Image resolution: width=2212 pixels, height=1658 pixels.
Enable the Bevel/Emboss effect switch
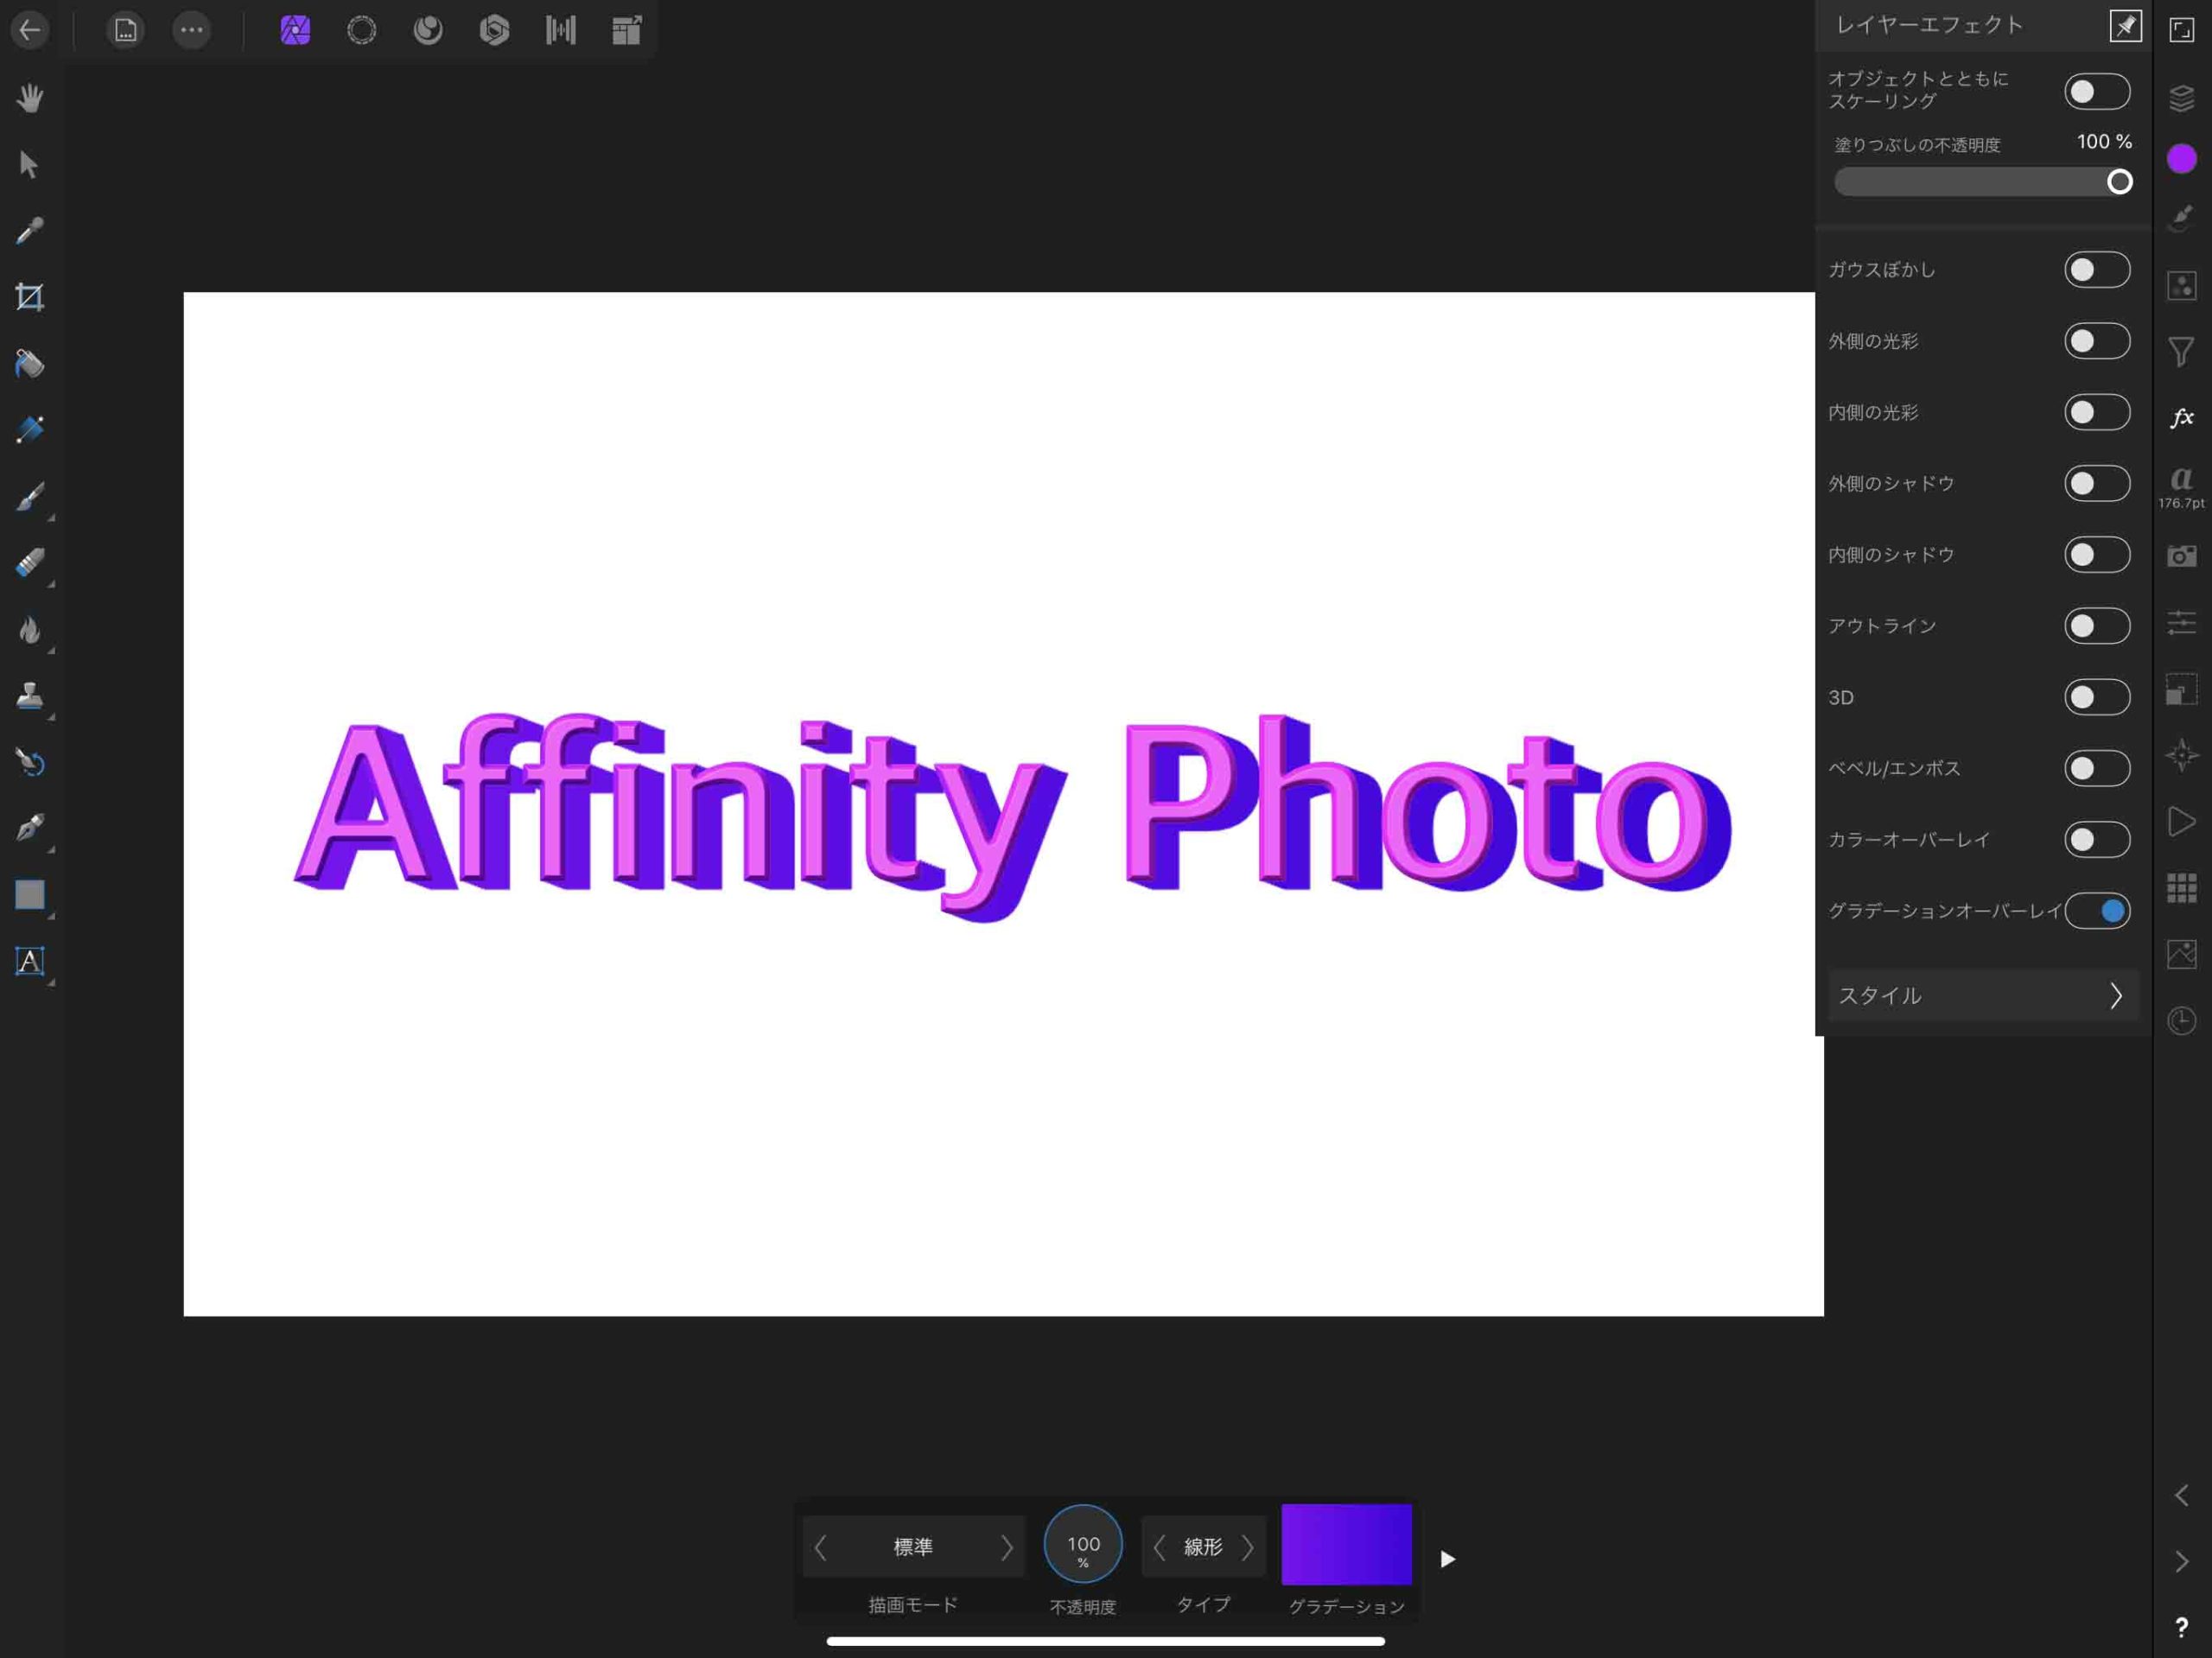coord(2097,768)
